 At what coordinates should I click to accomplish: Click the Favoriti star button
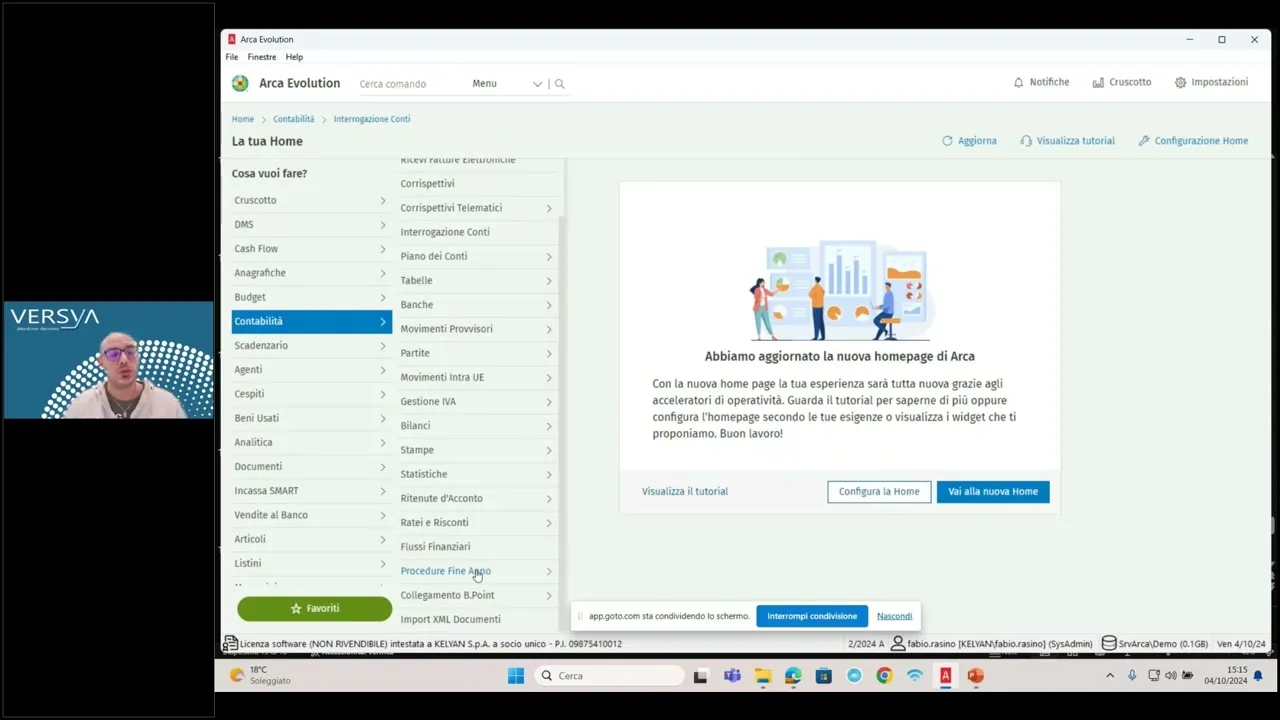[314, 608]
